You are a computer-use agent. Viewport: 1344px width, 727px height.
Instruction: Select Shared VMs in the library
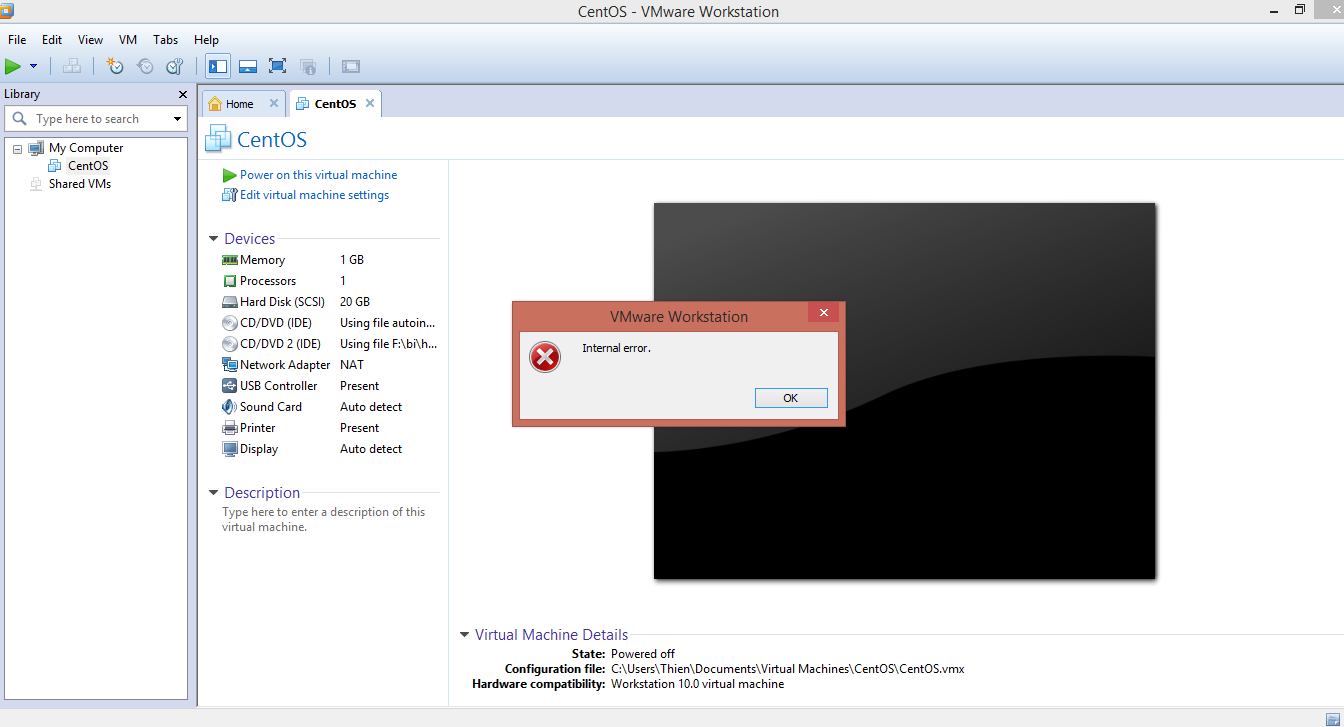click(79, 184)
